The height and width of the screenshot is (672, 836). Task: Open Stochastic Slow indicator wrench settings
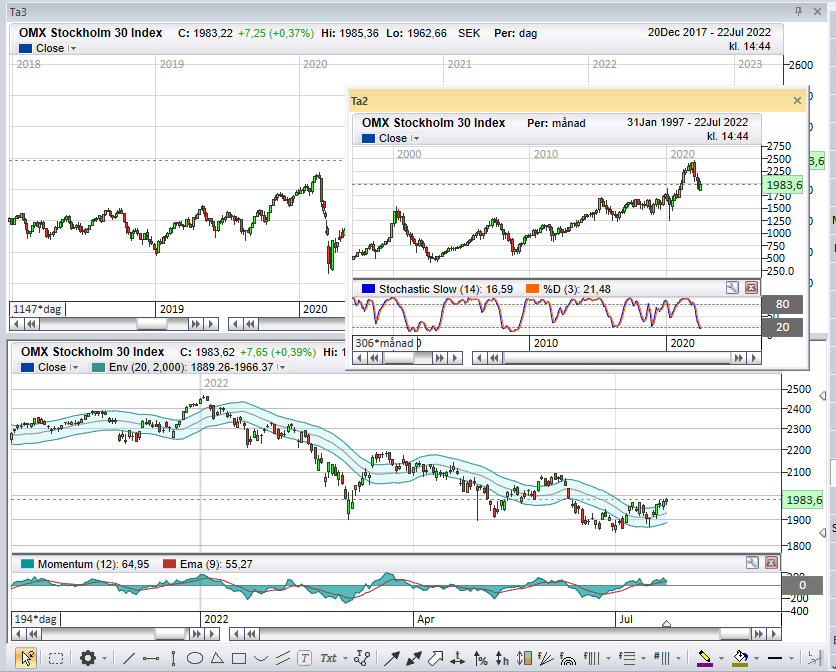click(x=732, y=288)
